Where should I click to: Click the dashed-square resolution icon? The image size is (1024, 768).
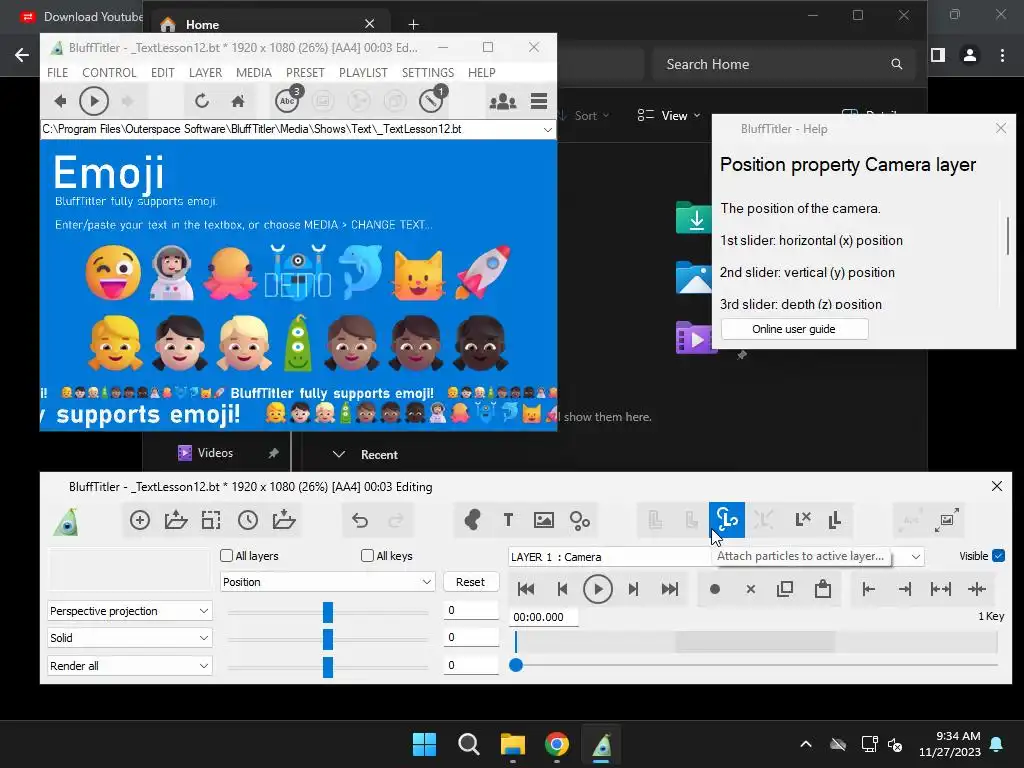click(x=211, y=520)
